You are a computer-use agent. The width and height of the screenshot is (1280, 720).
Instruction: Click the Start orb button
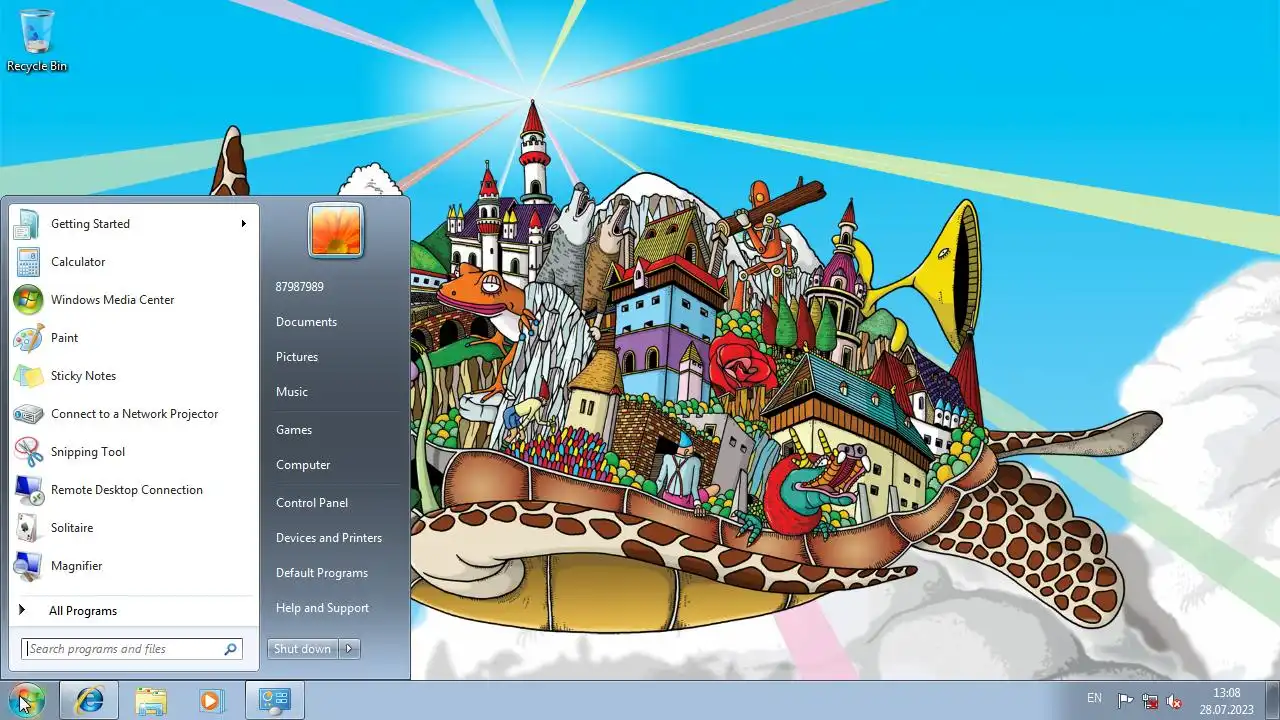click(26, 700)
